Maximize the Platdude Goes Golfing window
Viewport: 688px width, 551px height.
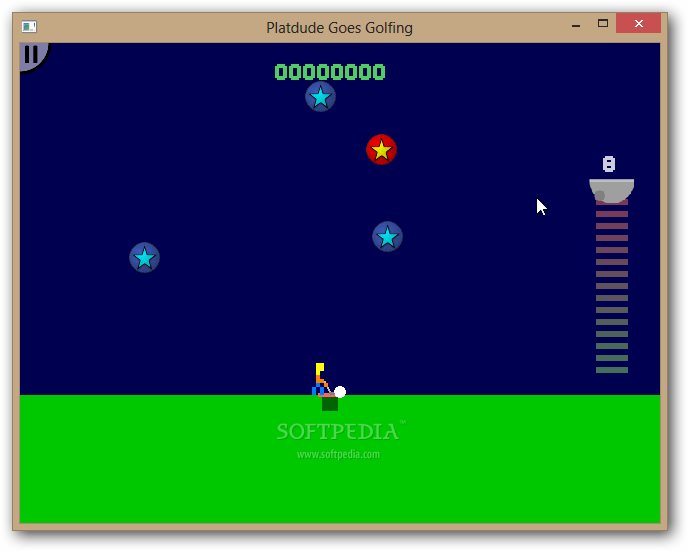[603, 24]
